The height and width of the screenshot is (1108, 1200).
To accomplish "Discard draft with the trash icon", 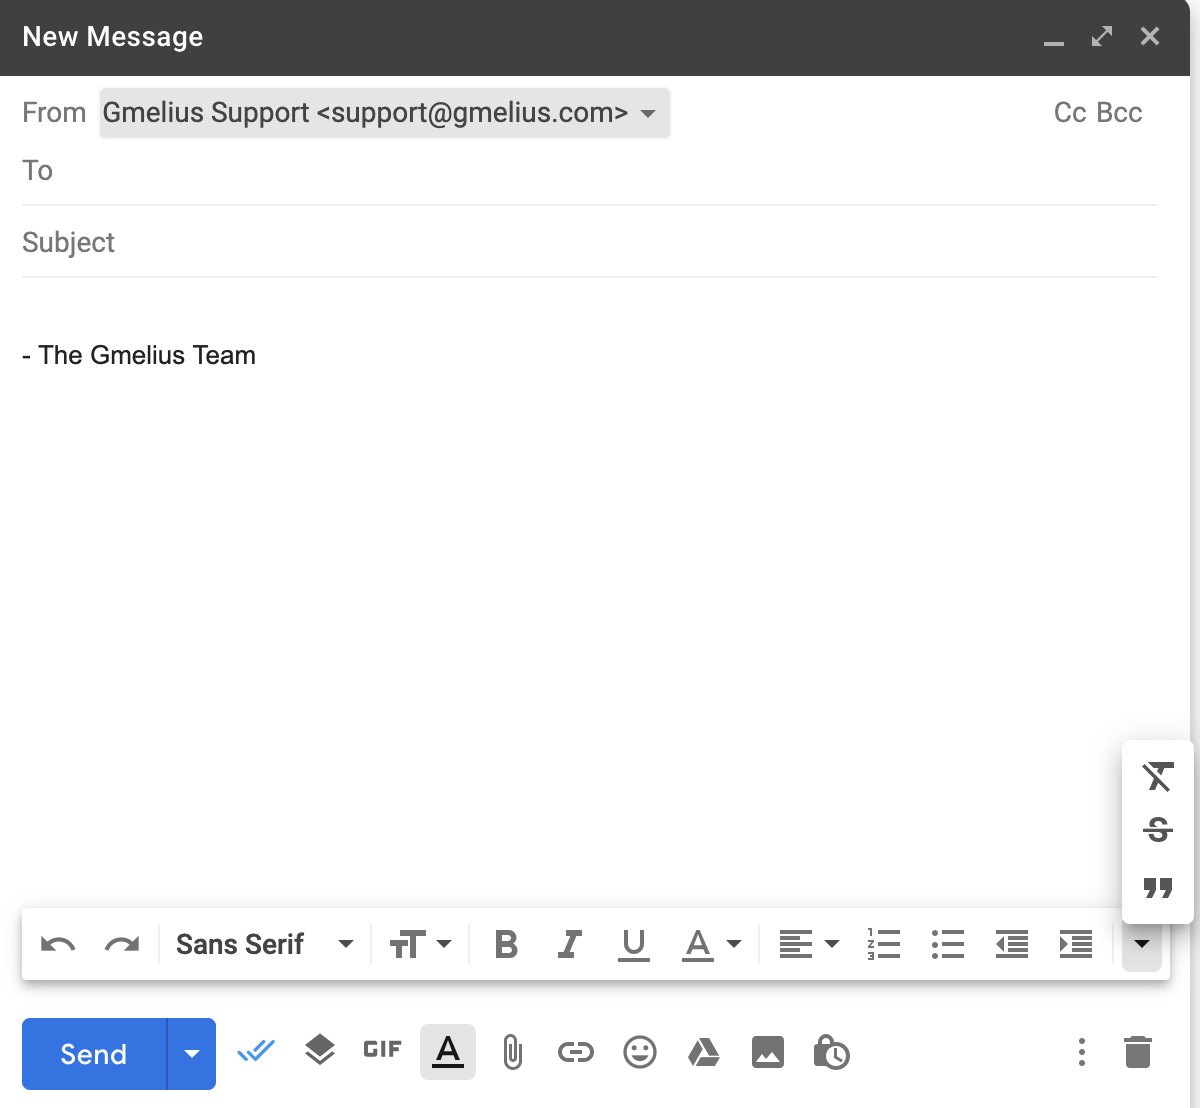I will point(1138,1052).
